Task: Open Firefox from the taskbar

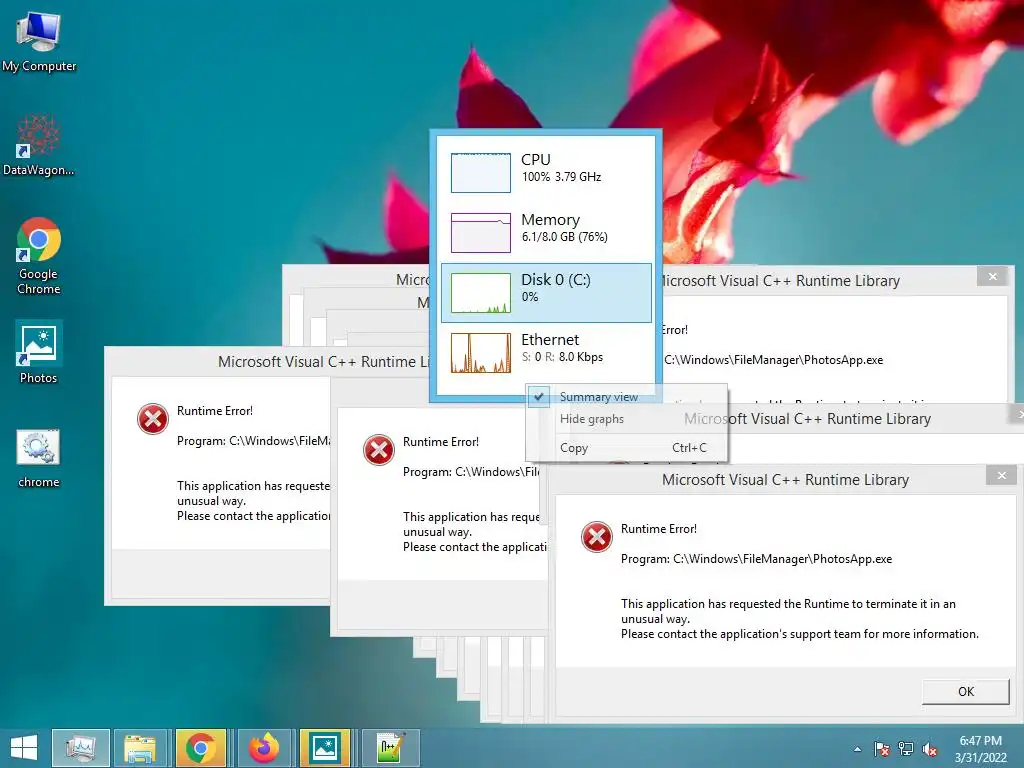Action: coord(263,748)
